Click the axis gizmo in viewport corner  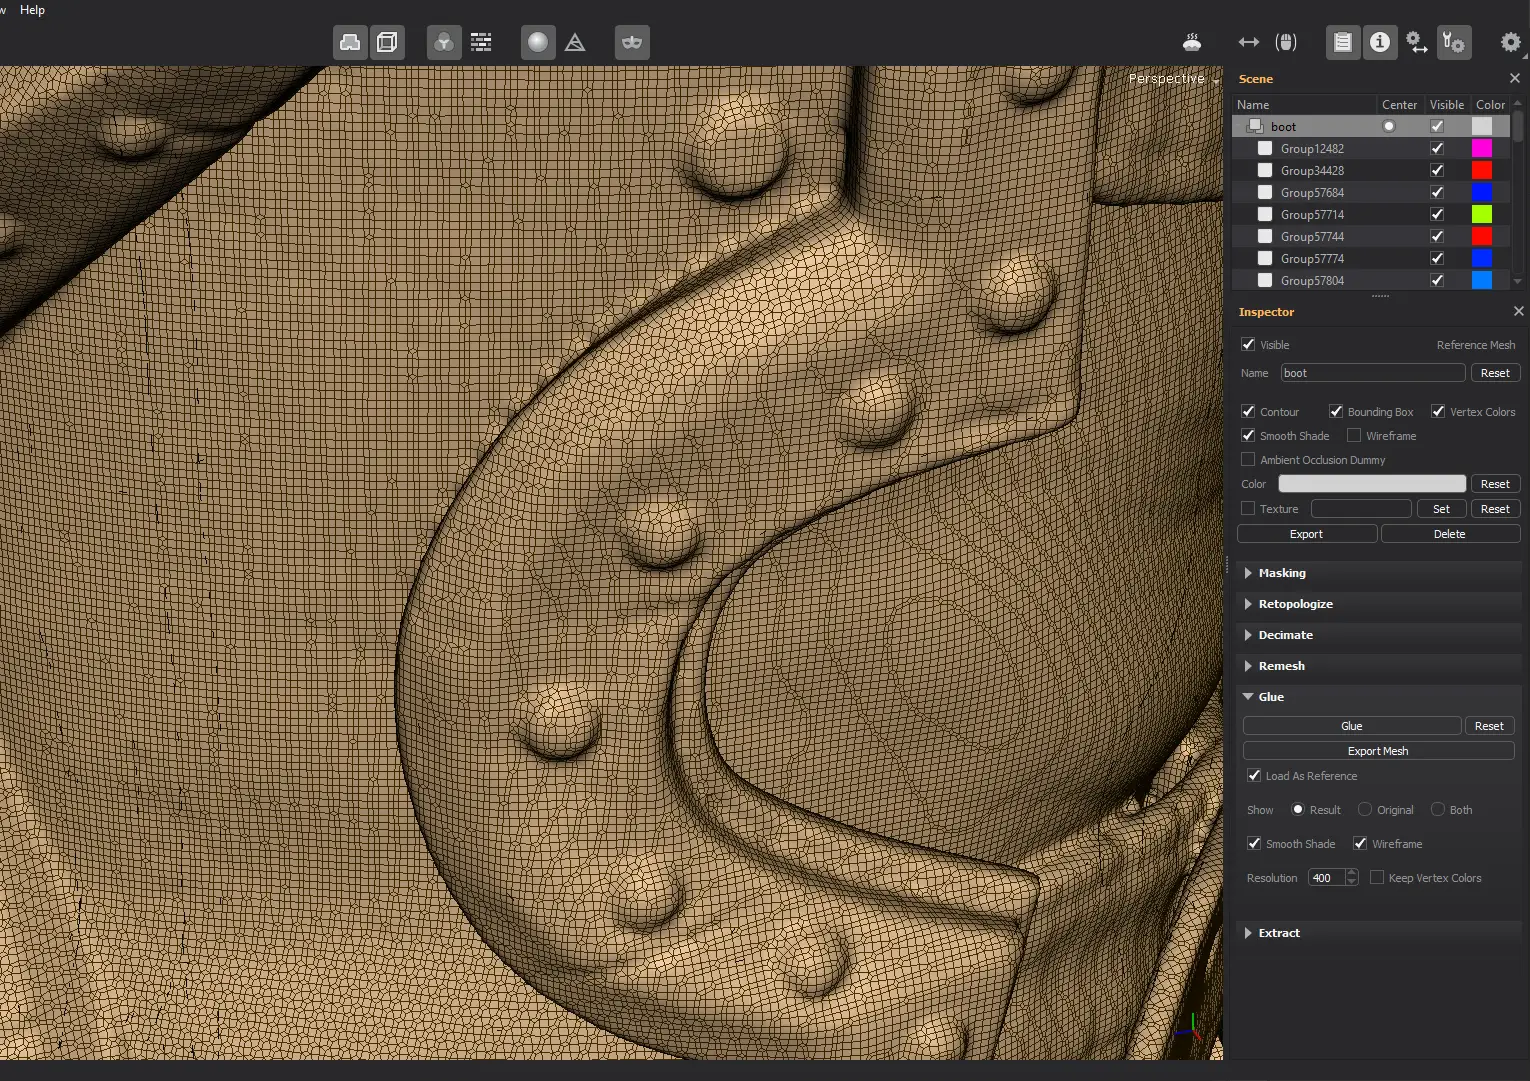tap(1191, 1027)
